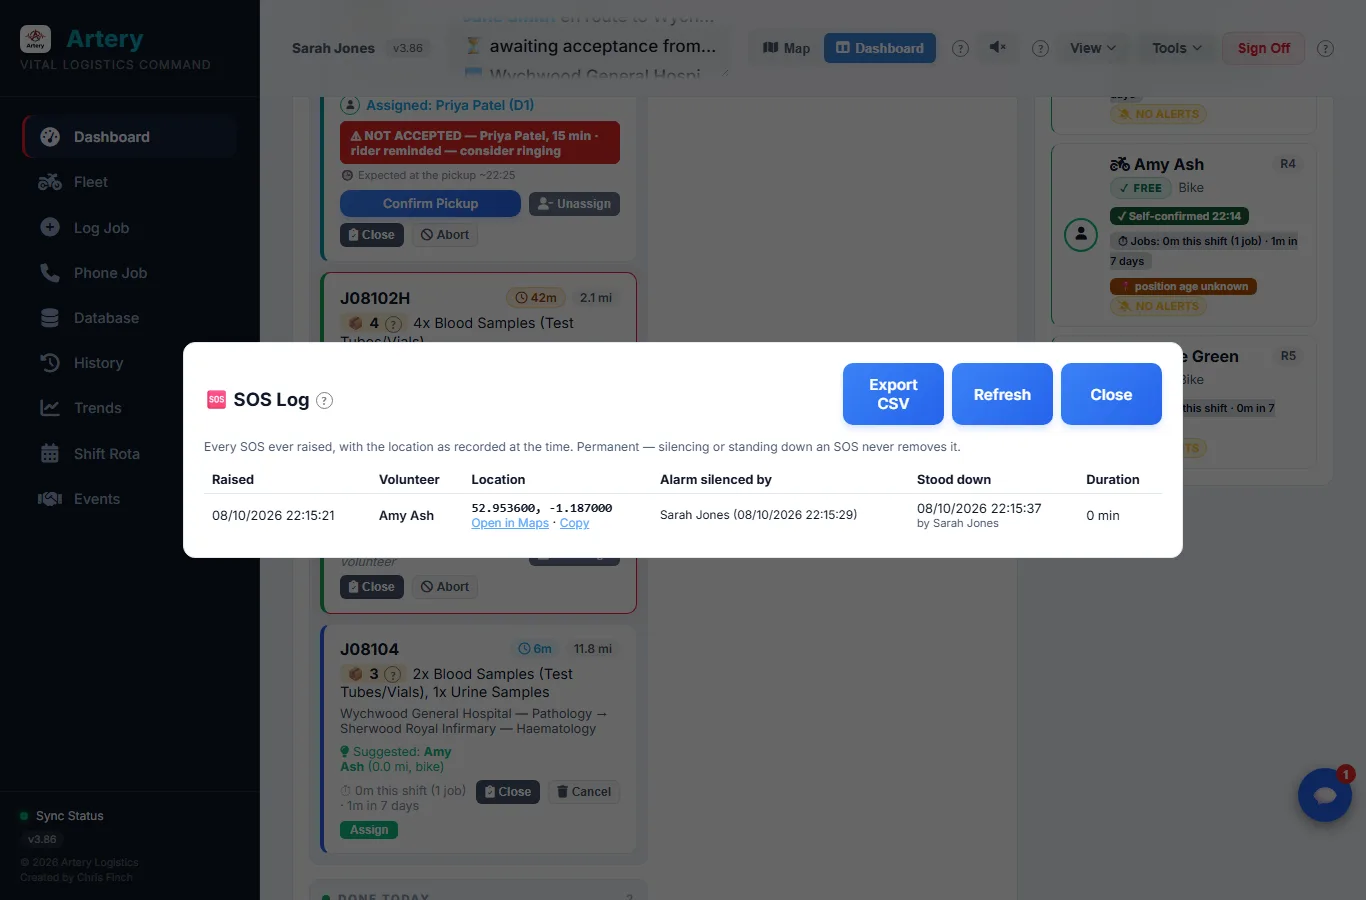
Task: Refresh the SOS Log
Action: point(1002,394)
